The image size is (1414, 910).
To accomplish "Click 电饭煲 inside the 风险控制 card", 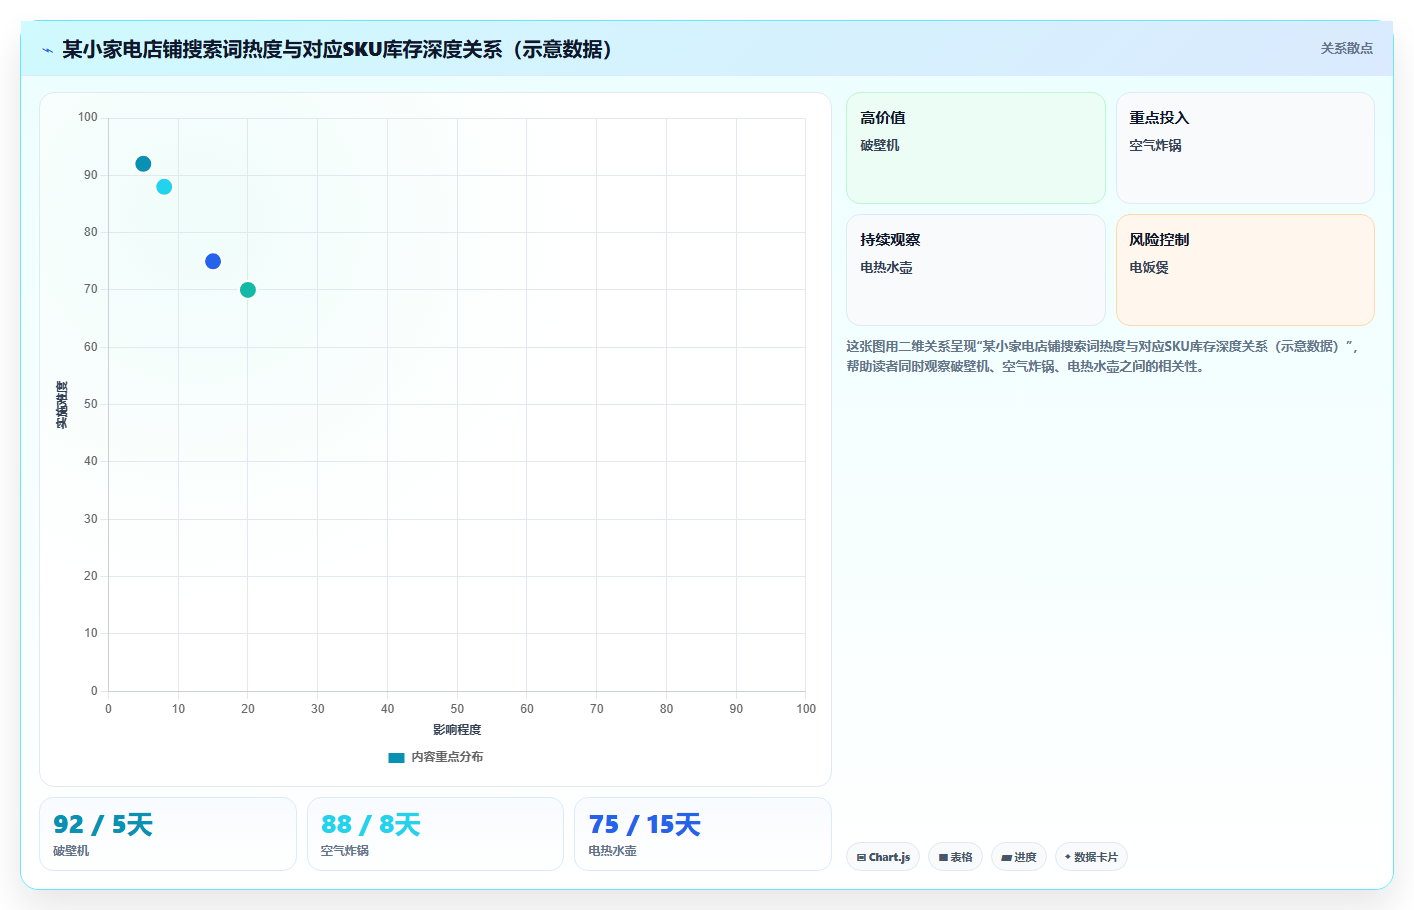I will coord(1149,267).
